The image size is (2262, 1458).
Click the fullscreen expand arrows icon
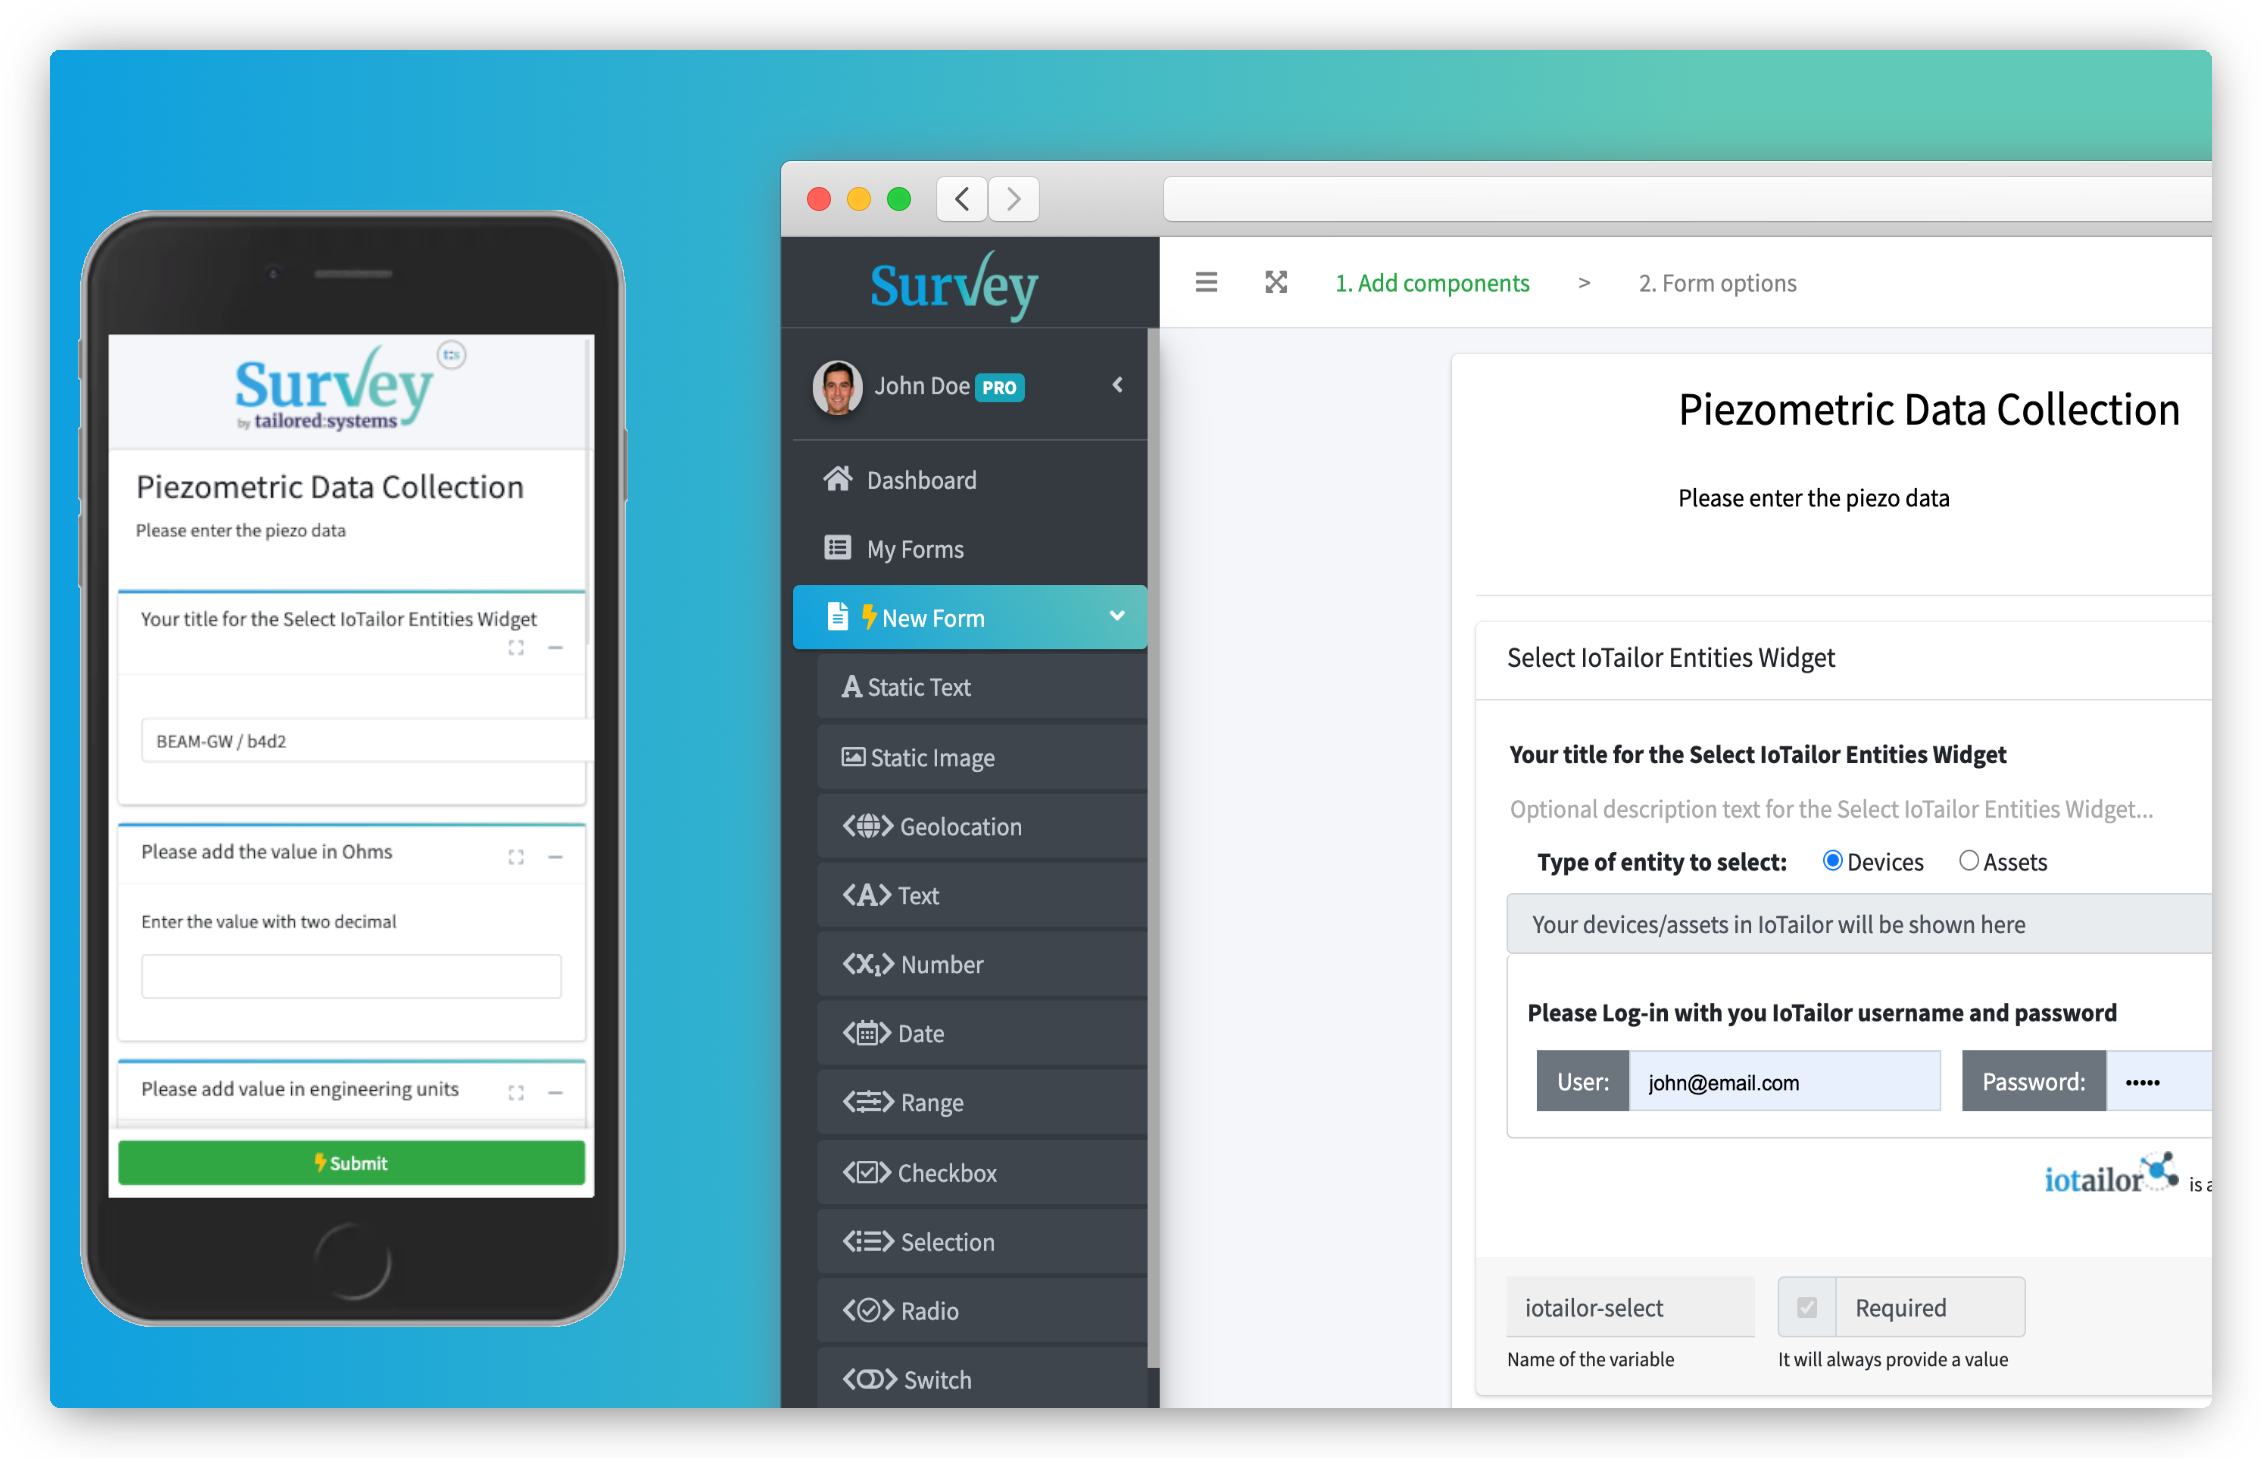1275,283
